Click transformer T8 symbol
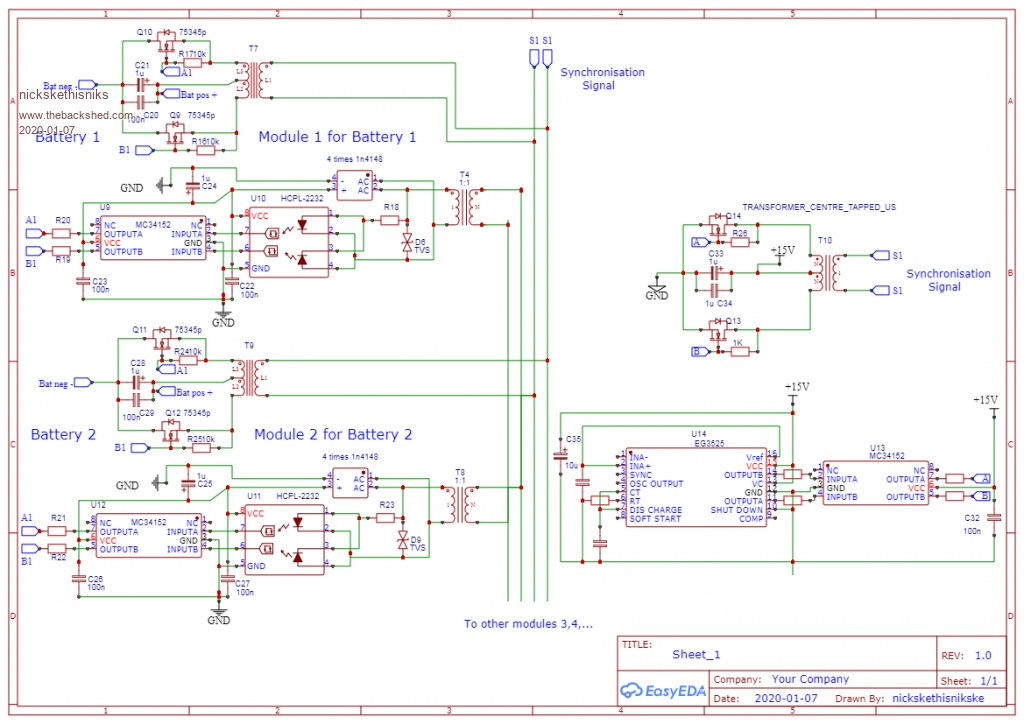This screenshot has width=1024, height=724. 460,506
